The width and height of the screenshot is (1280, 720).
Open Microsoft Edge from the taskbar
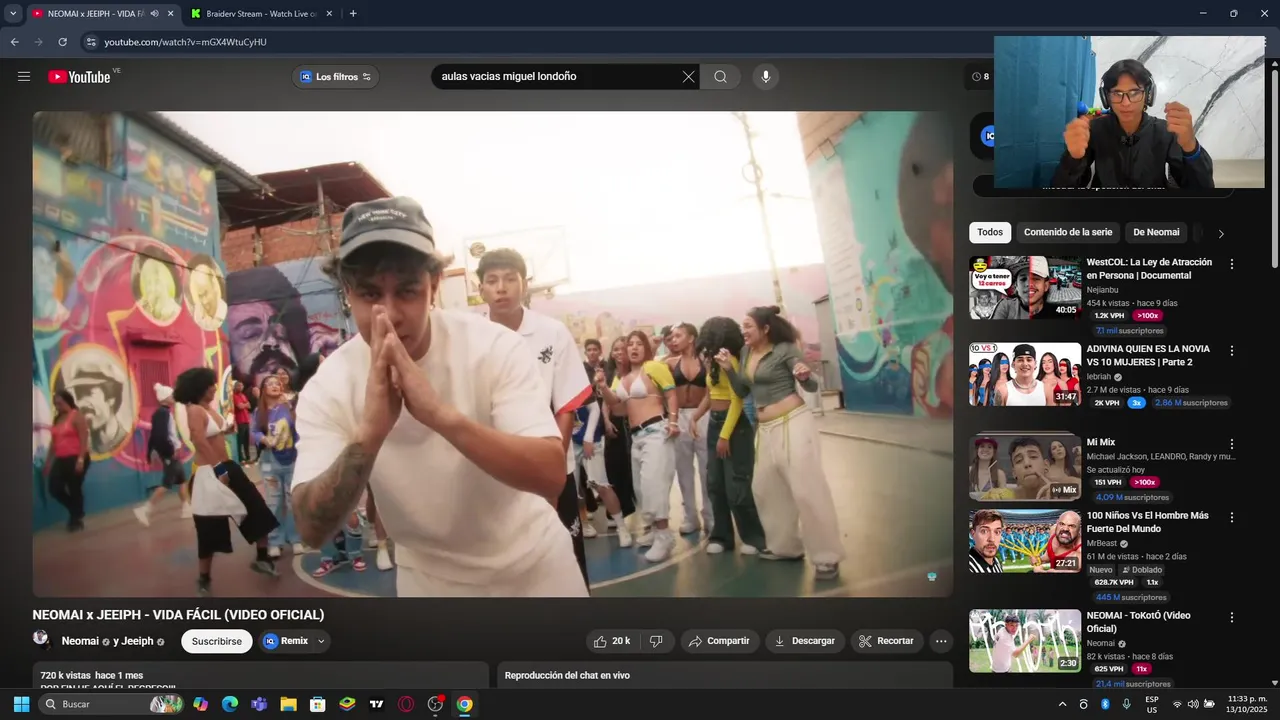(230, 704)
